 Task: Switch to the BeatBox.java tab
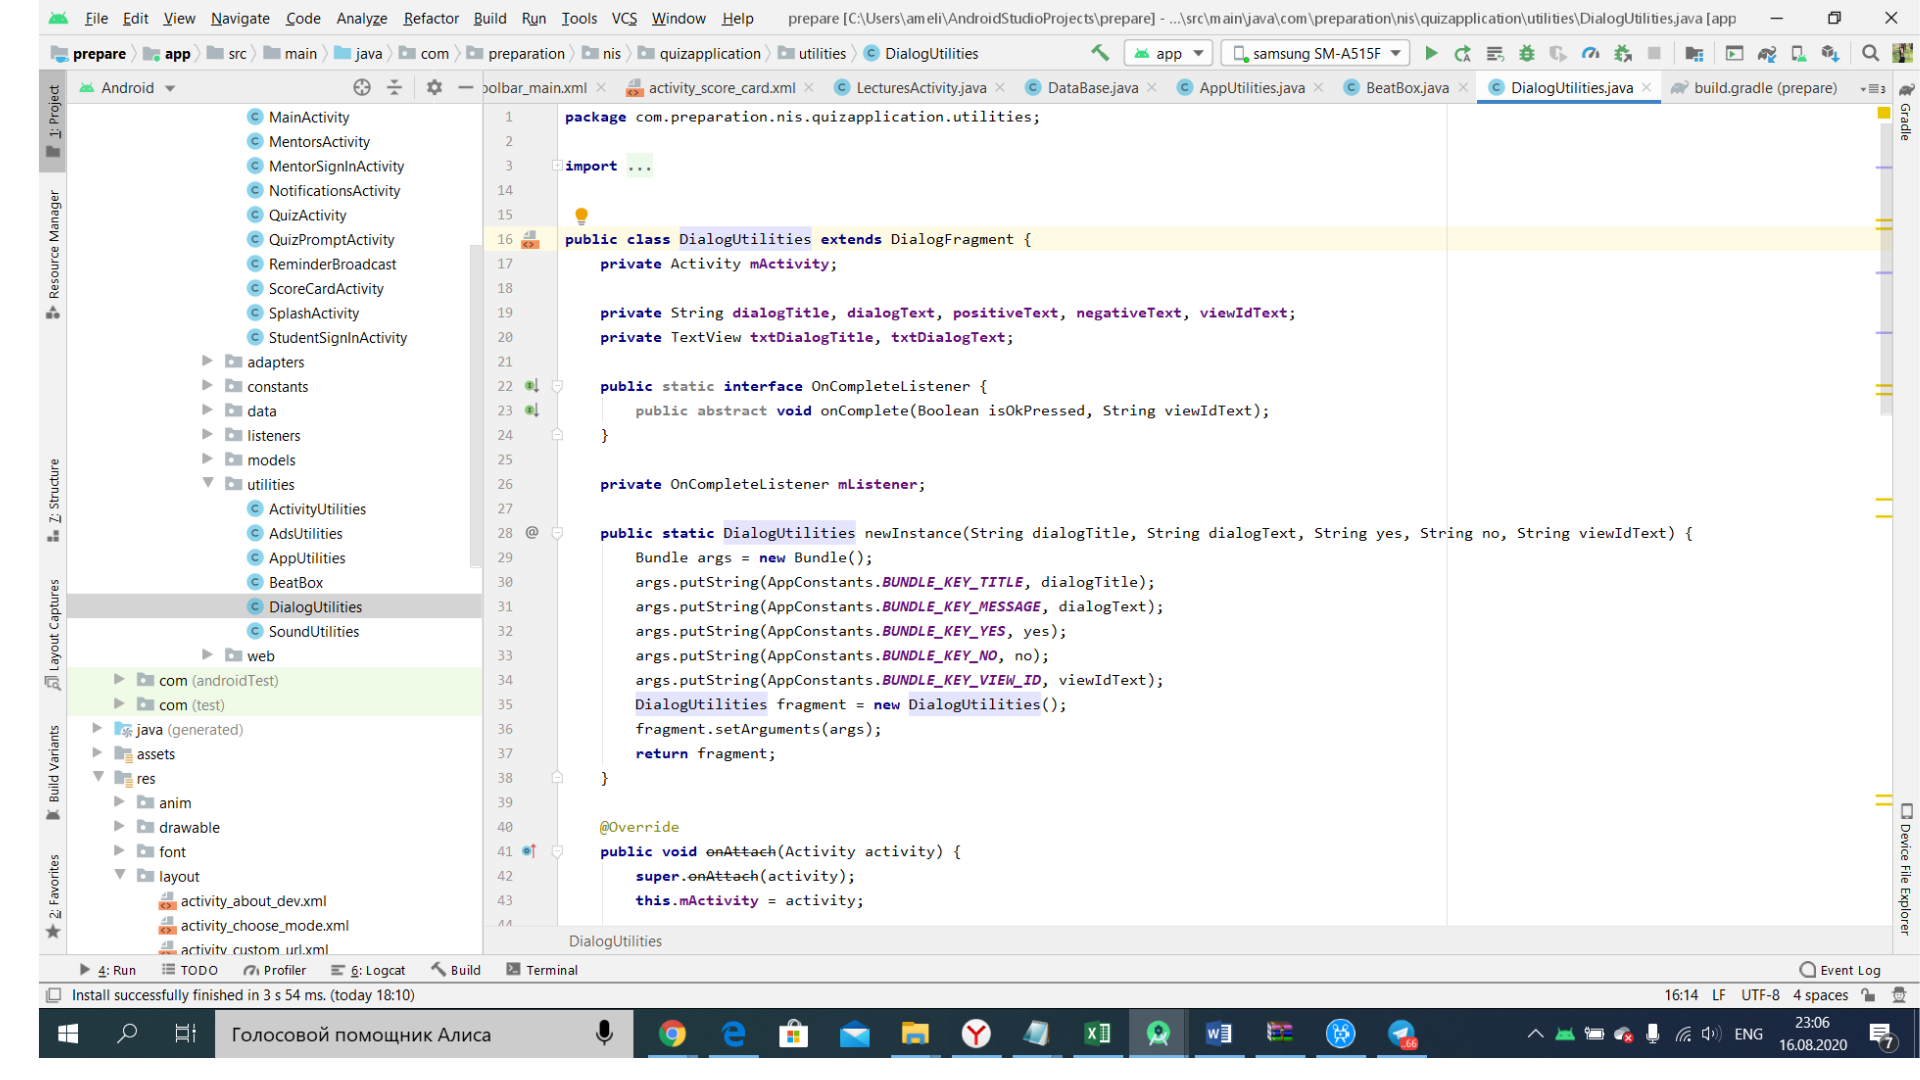[1406, 88]
